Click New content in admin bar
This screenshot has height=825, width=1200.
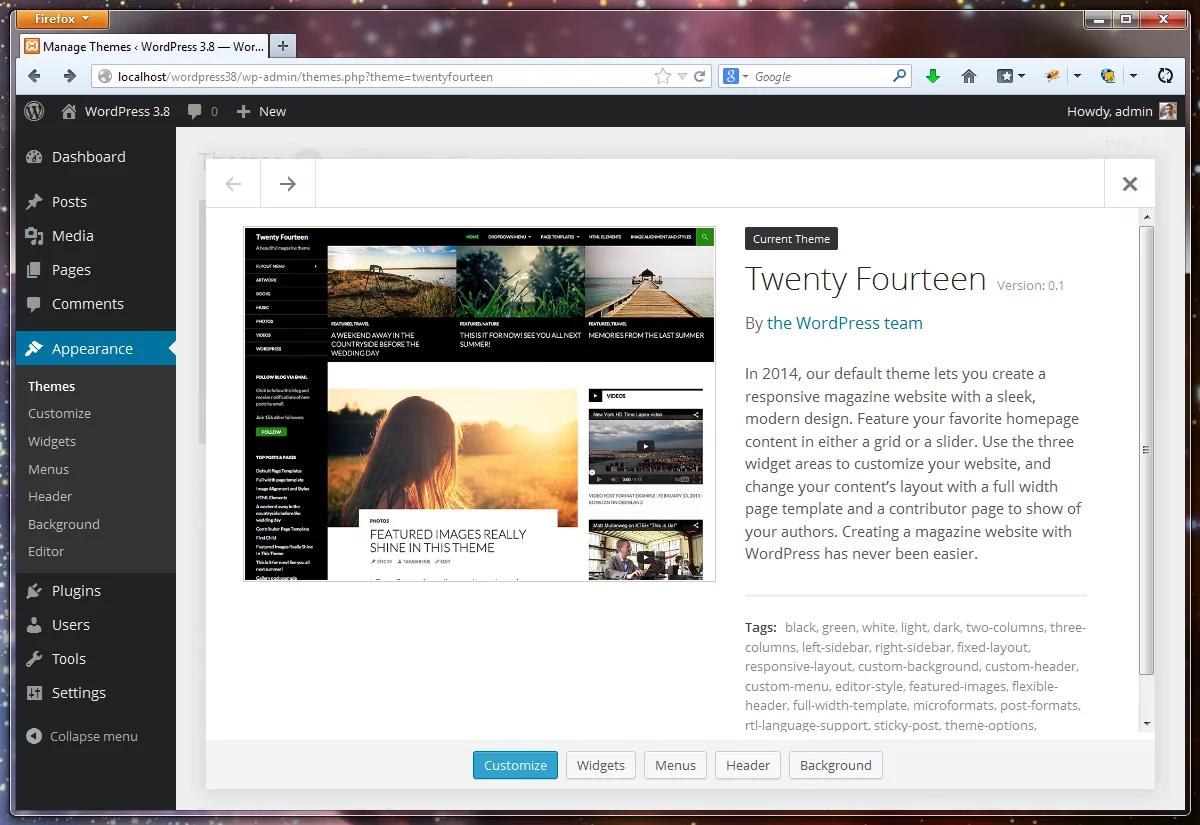(x=261, y=111)
